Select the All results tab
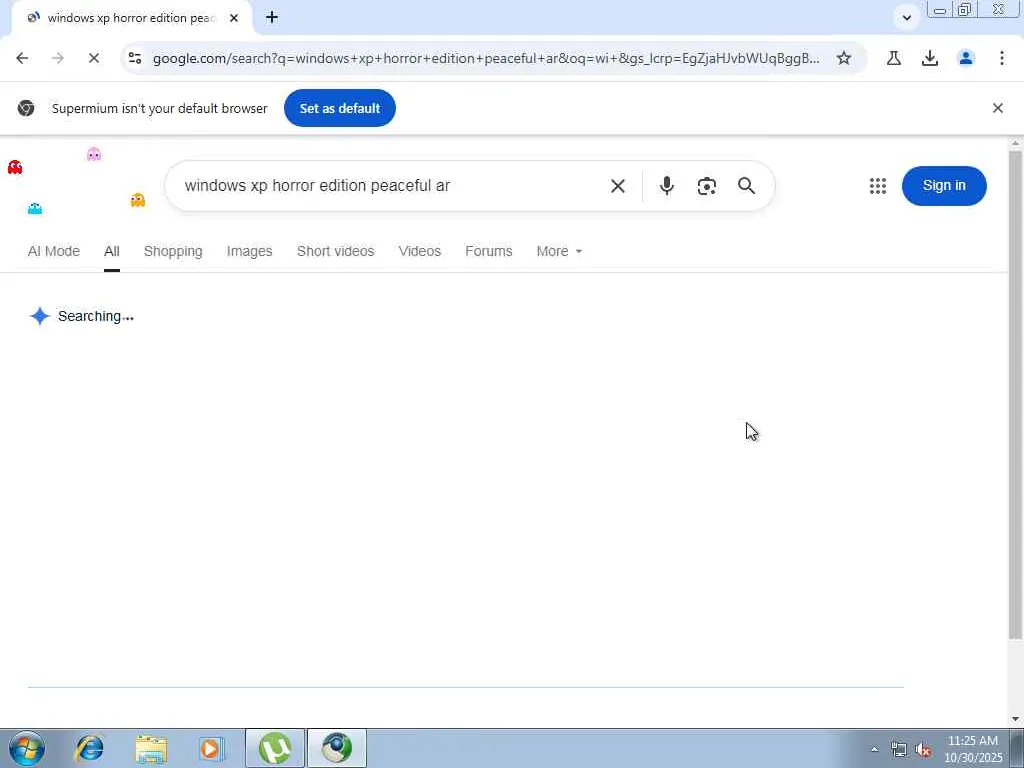This screenshot has height=768, width=1024. coord(112,251)
